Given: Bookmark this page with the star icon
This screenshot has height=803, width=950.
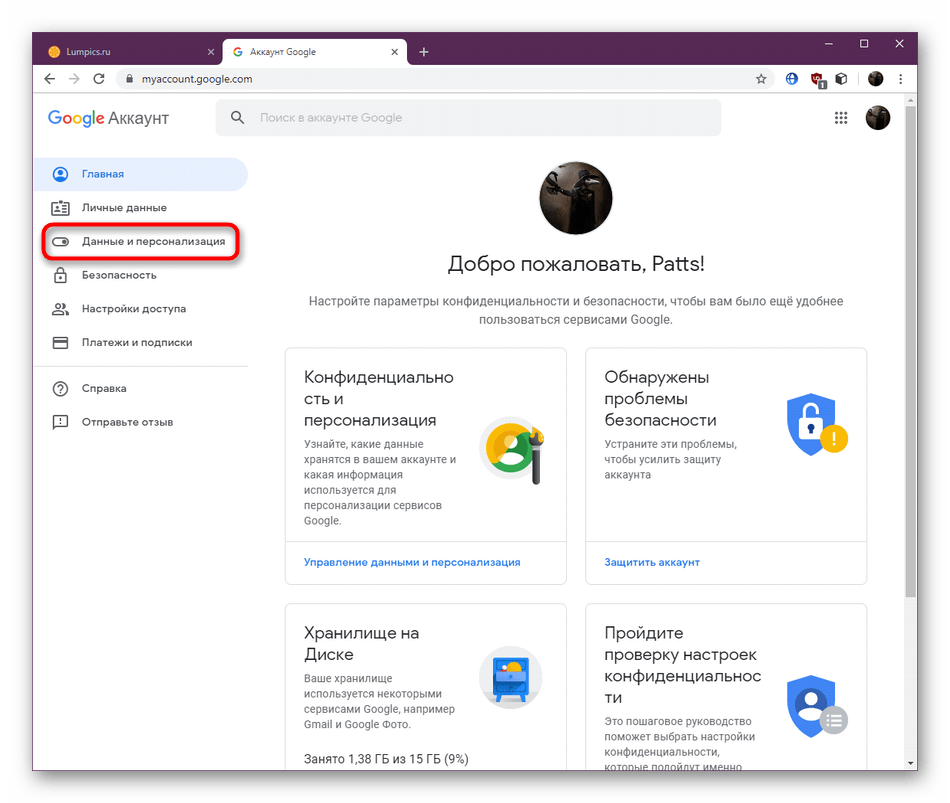Looking at the screenshot, I should [x=761, y=79].
